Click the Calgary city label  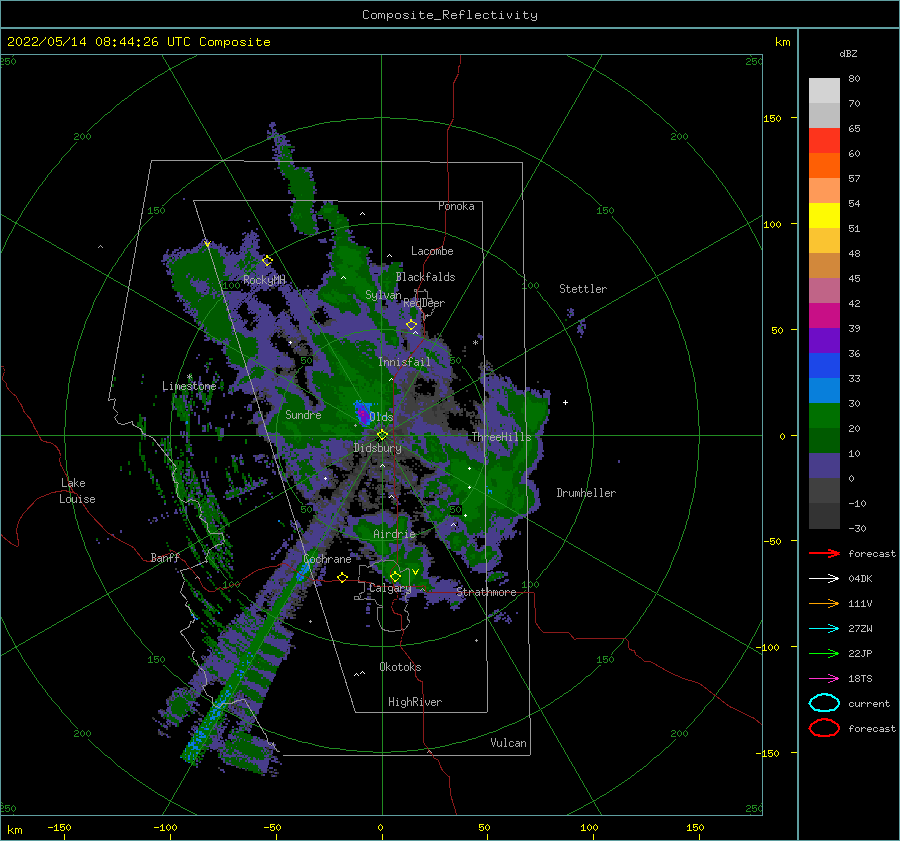[x=390, y=588]
